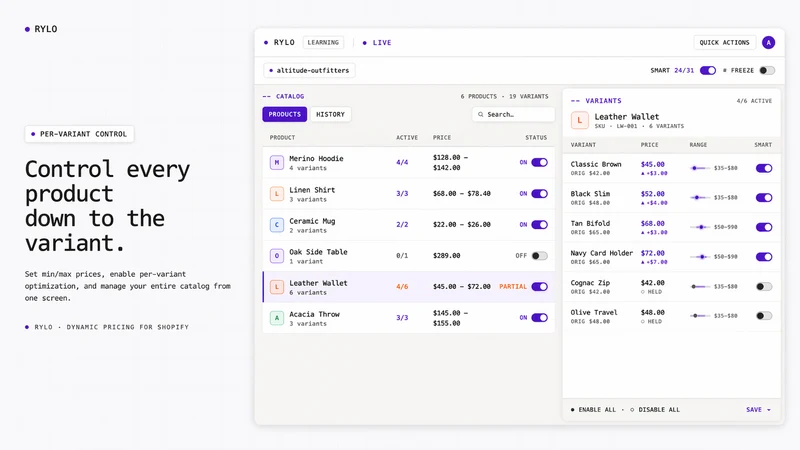The width and height of the screenshot is (800, 450).
Task: Click the Olive Travel $48.00 price
Action: [653, 312]
